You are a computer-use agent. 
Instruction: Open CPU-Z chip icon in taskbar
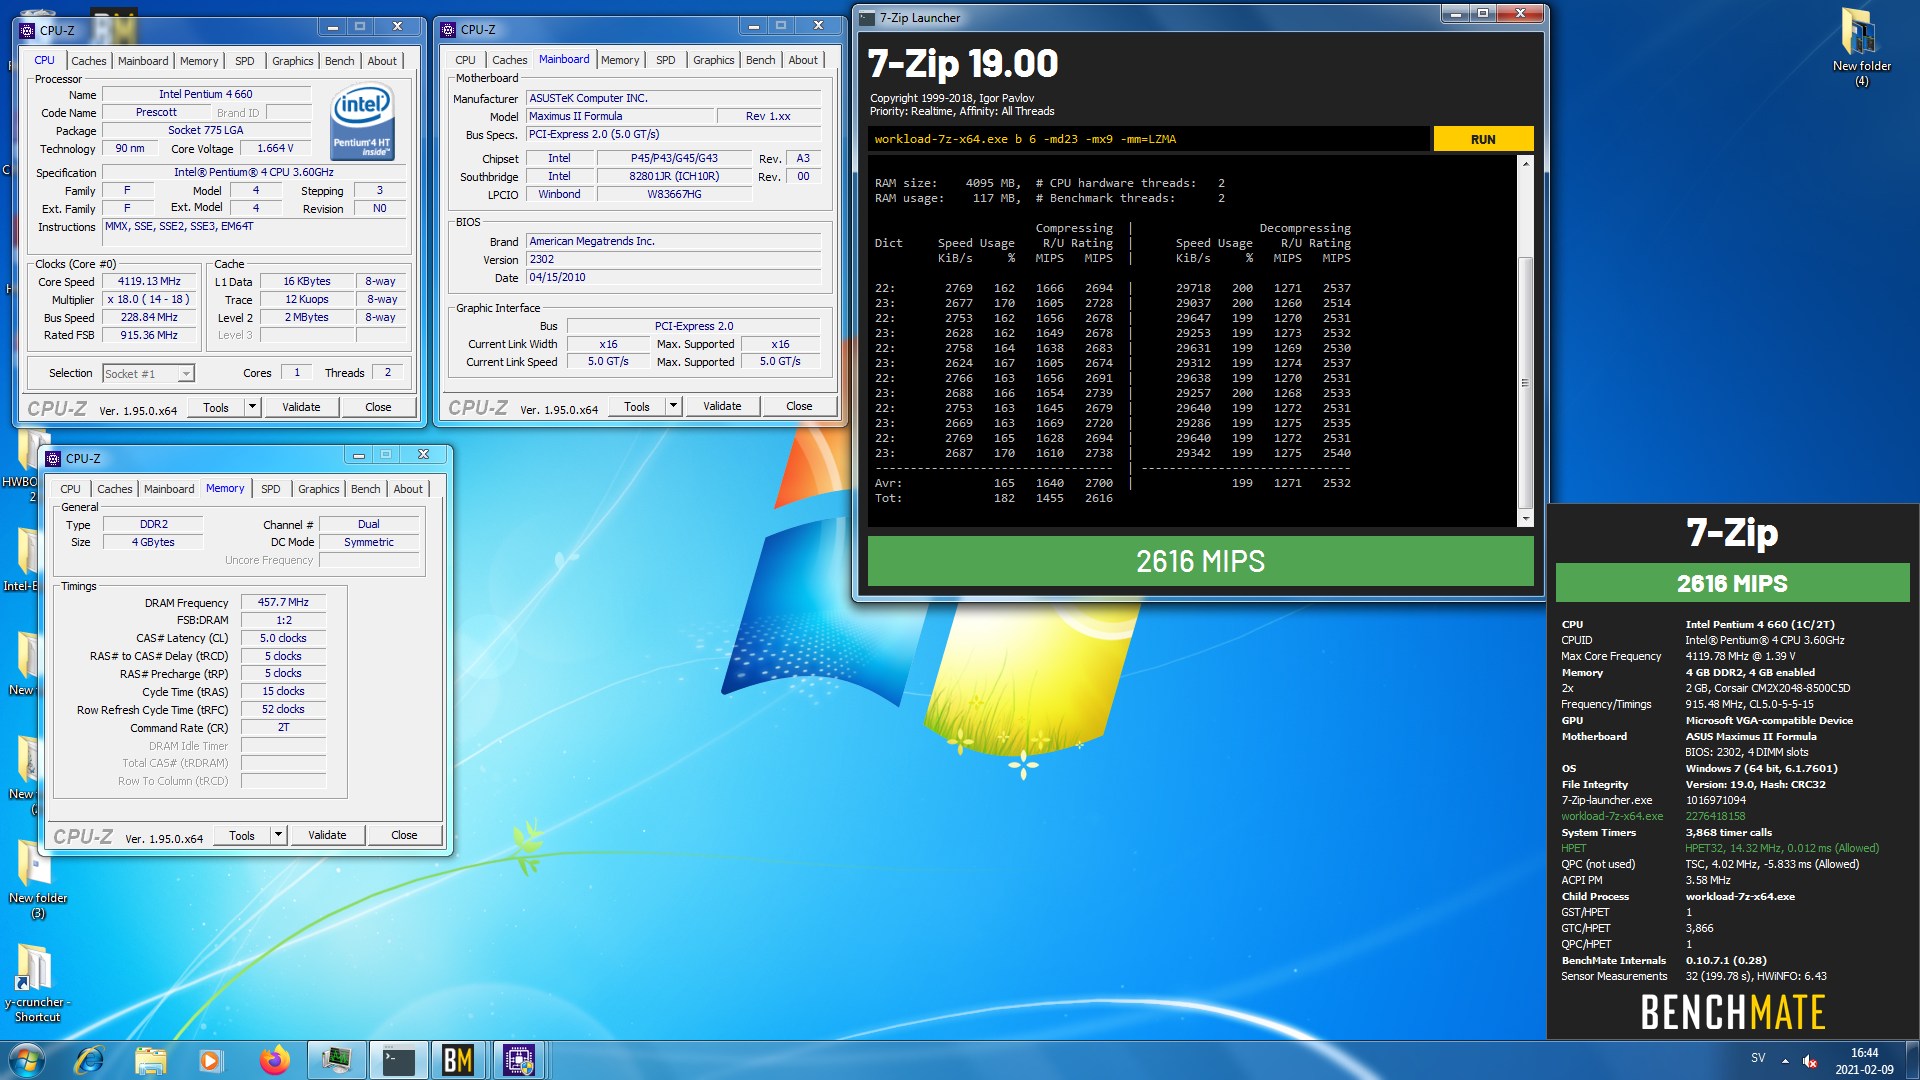(518, 1060)
